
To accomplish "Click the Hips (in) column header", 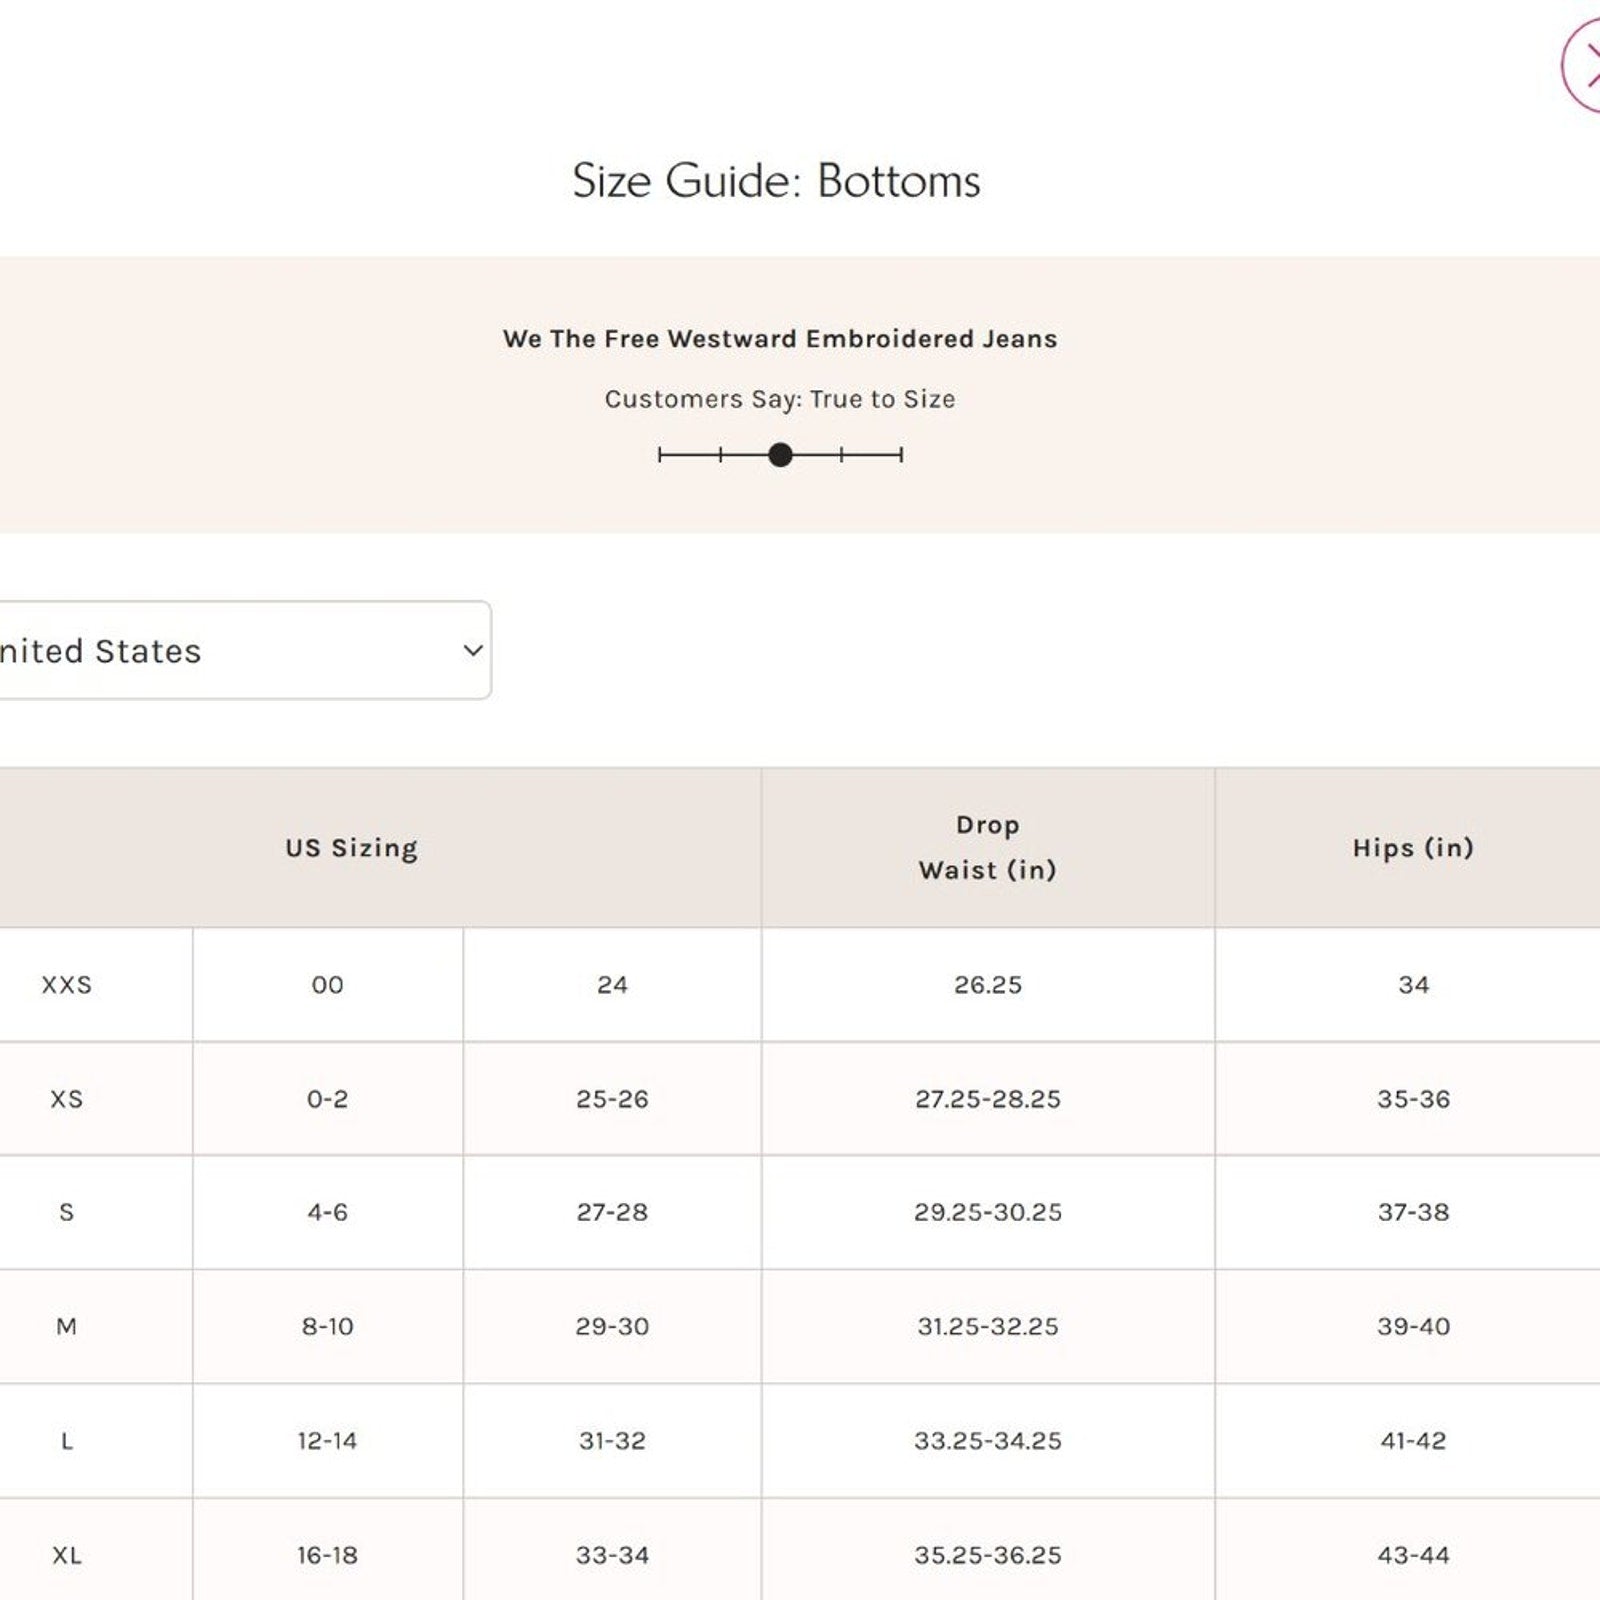I will (1412, 848).
